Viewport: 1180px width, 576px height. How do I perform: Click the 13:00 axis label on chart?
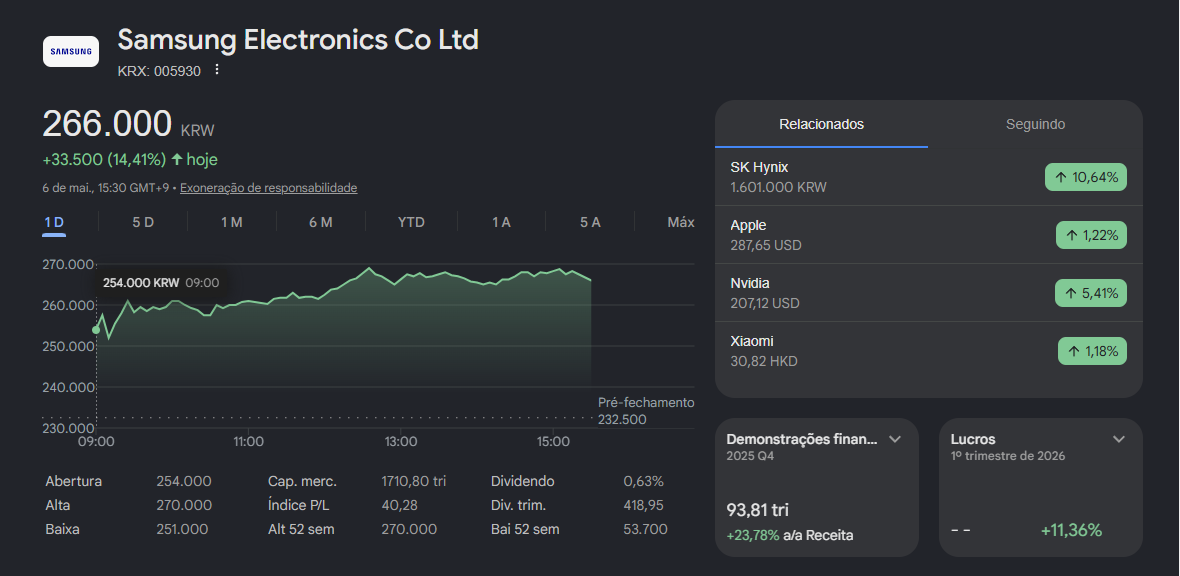[400, 442]
